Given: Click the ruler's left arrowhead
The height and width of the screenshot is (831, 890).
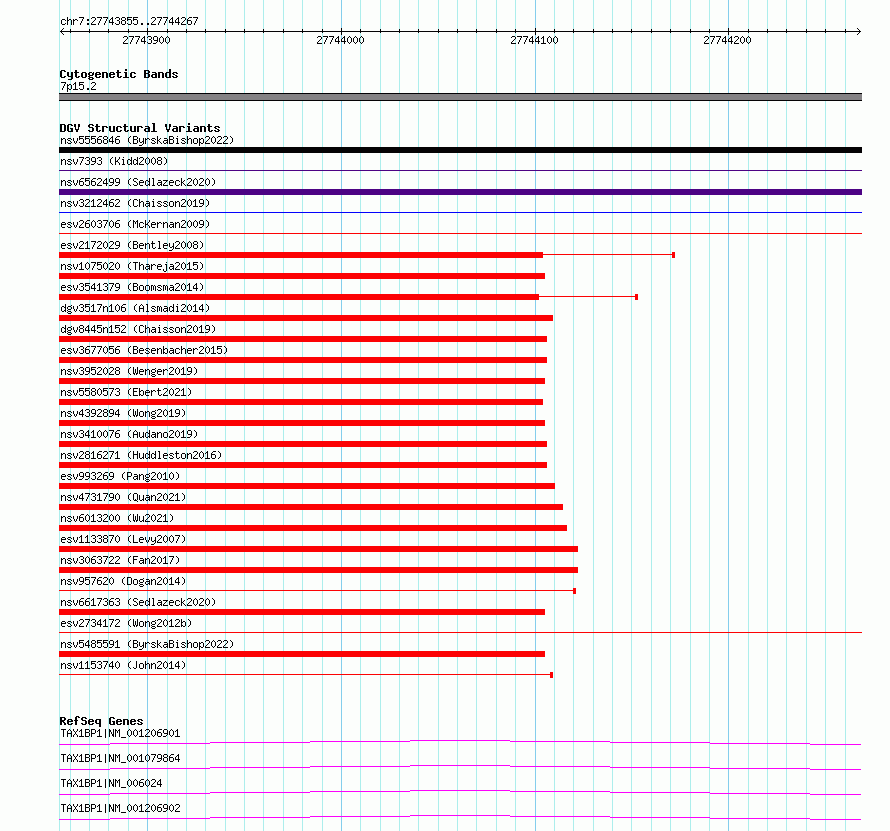Looking at the screenshot, I should 63,32.
